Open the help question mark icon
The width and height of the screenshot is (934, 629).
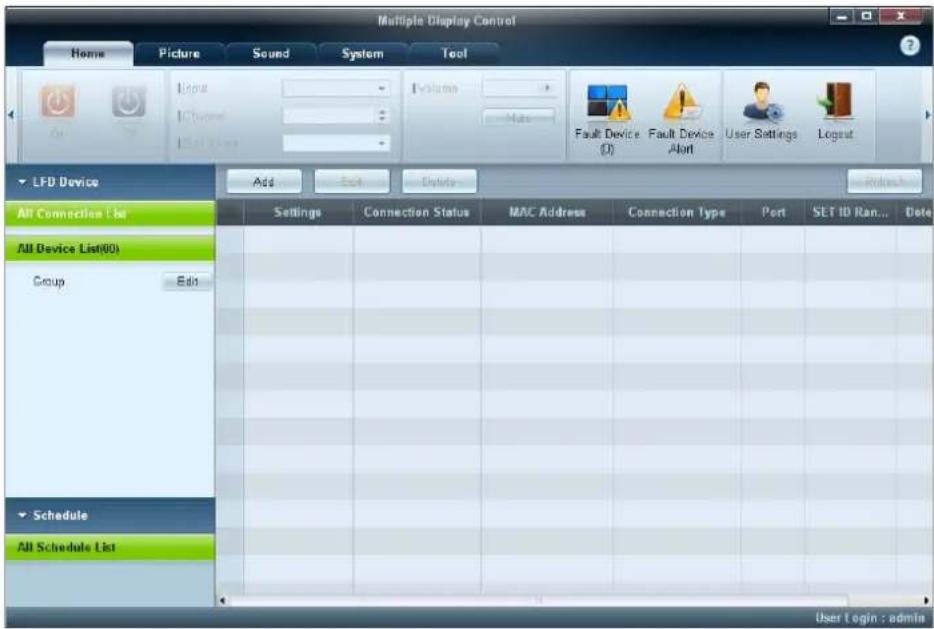click(x=909, y=46)
